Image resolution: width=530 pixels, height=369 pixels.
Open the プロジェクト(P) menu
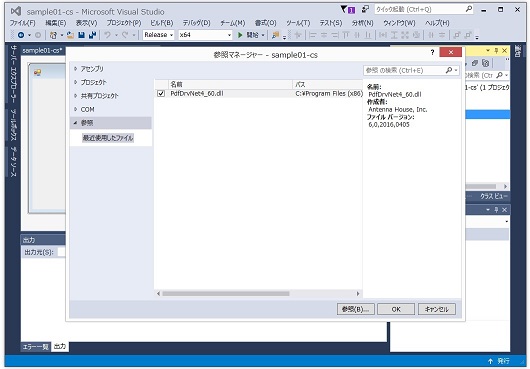point(124,23)
